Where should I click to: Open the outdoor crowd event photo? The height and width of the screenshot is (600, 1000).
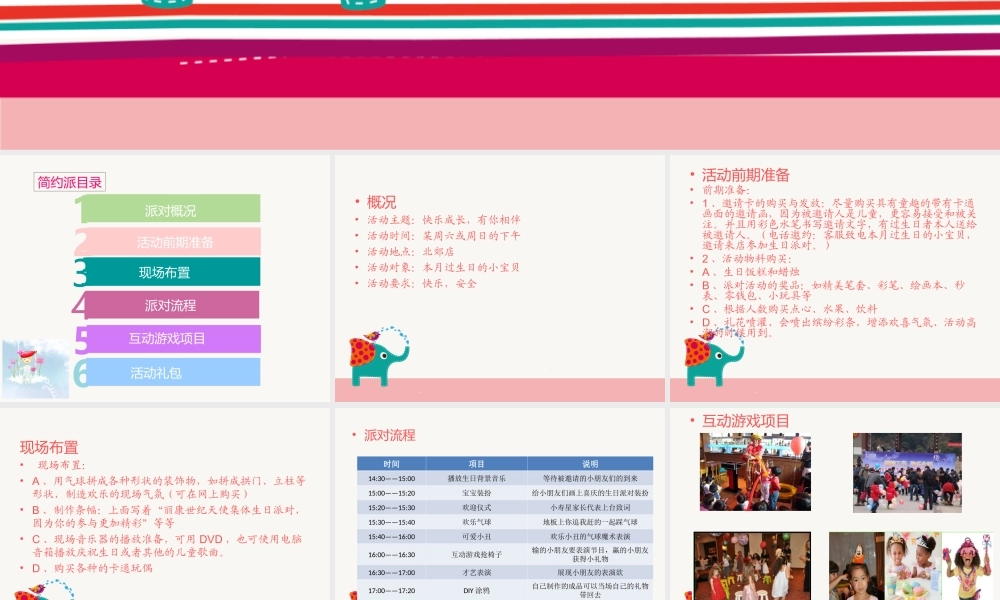908,472
